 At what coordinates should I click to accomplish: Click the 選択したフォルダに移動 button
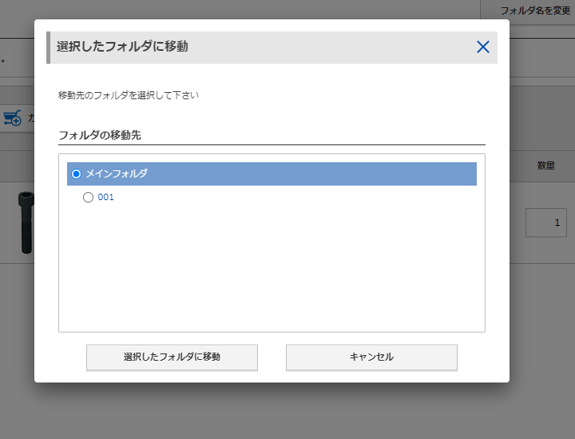point(172,357)
